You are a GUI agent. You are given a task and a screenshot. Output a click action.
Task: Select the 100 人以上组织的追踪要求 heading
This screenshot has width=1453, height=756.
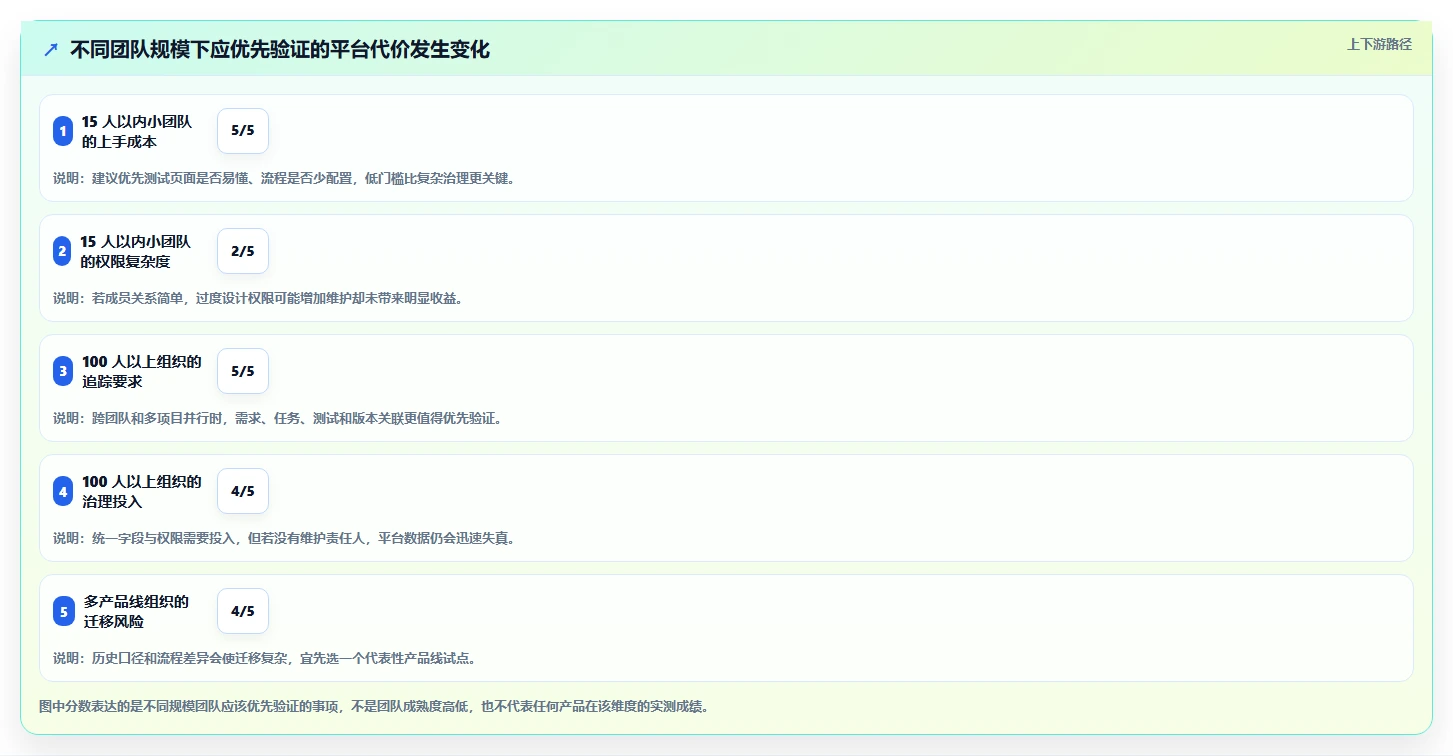click(142, 371)
